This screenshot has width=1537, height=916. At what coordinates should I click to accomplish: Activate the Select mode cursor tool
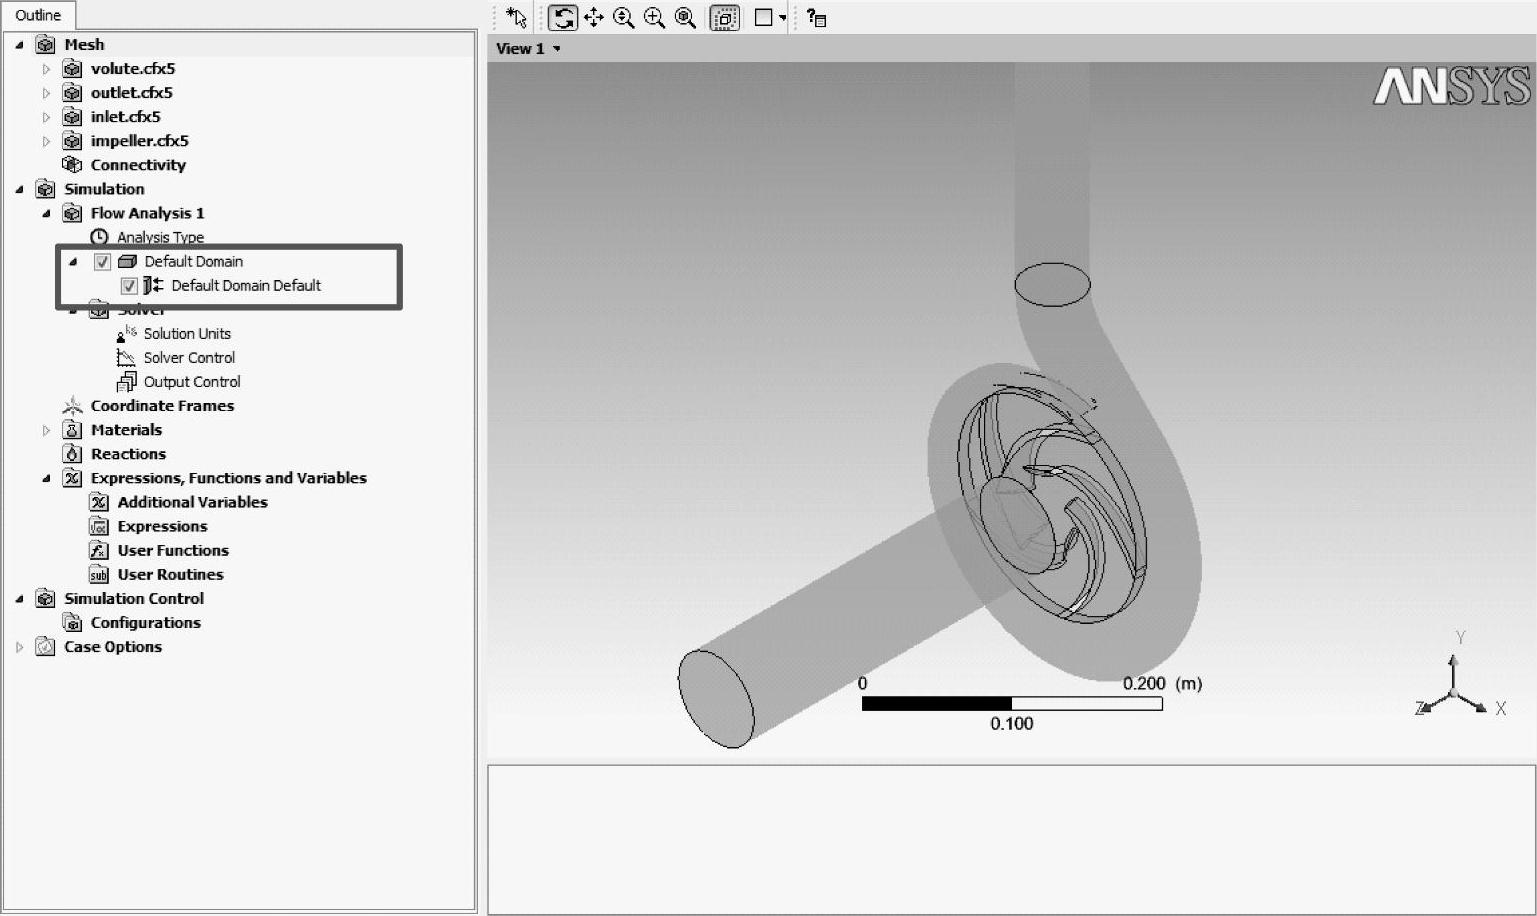tap(516, 18)
